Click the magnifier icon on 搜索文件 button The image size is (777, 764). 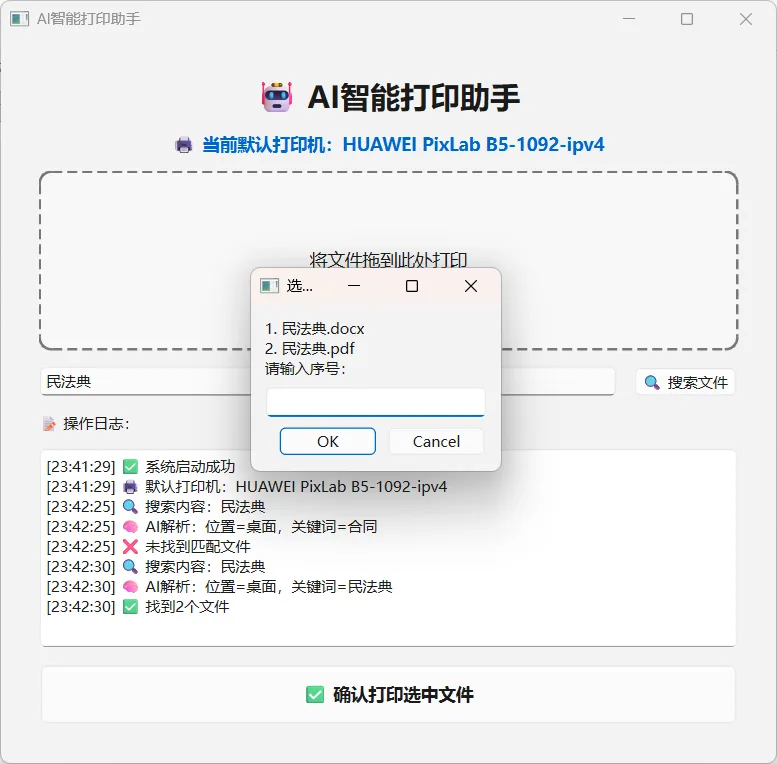[652, 382]
